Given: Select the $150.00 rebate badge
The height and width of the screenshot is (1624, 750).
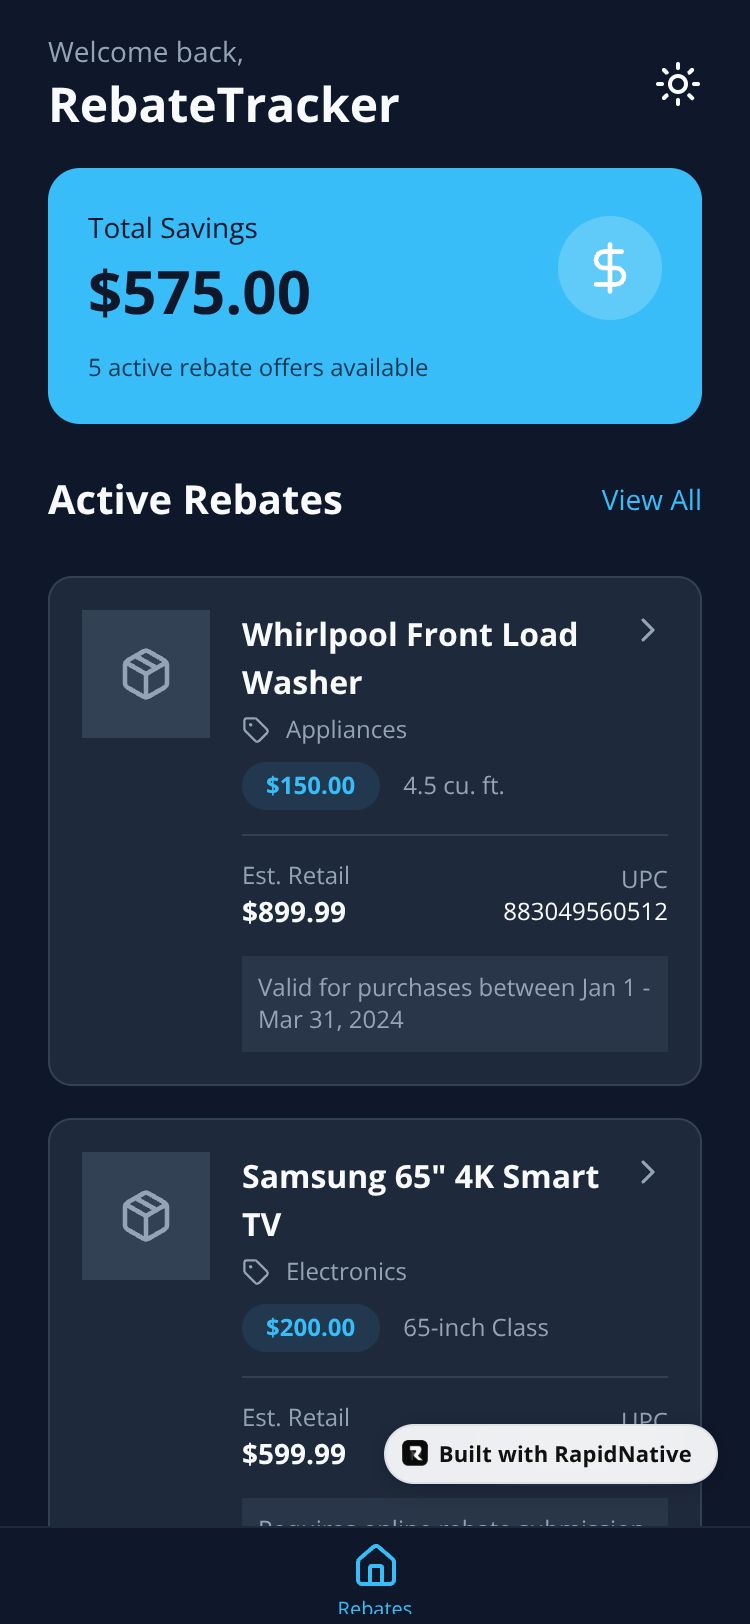Looking at the screenshot, I should pos(310,785).
